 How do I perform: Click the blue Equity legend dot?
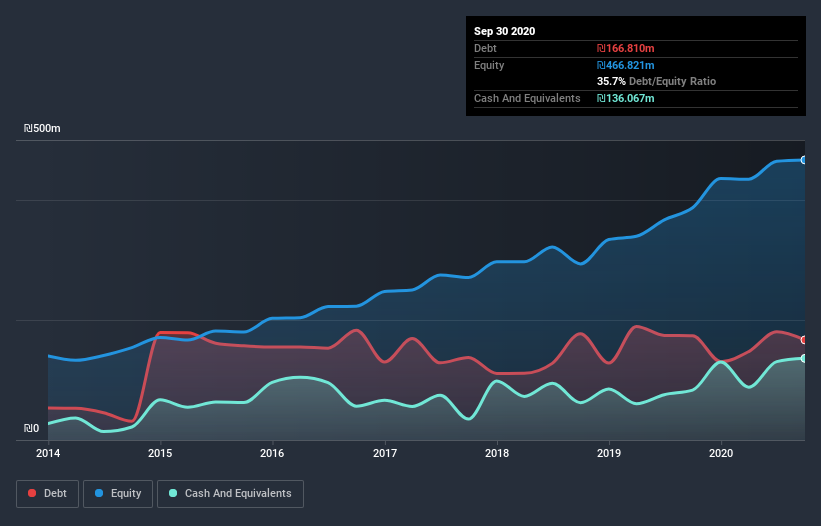pyautogui.click(x=99, y=493)
